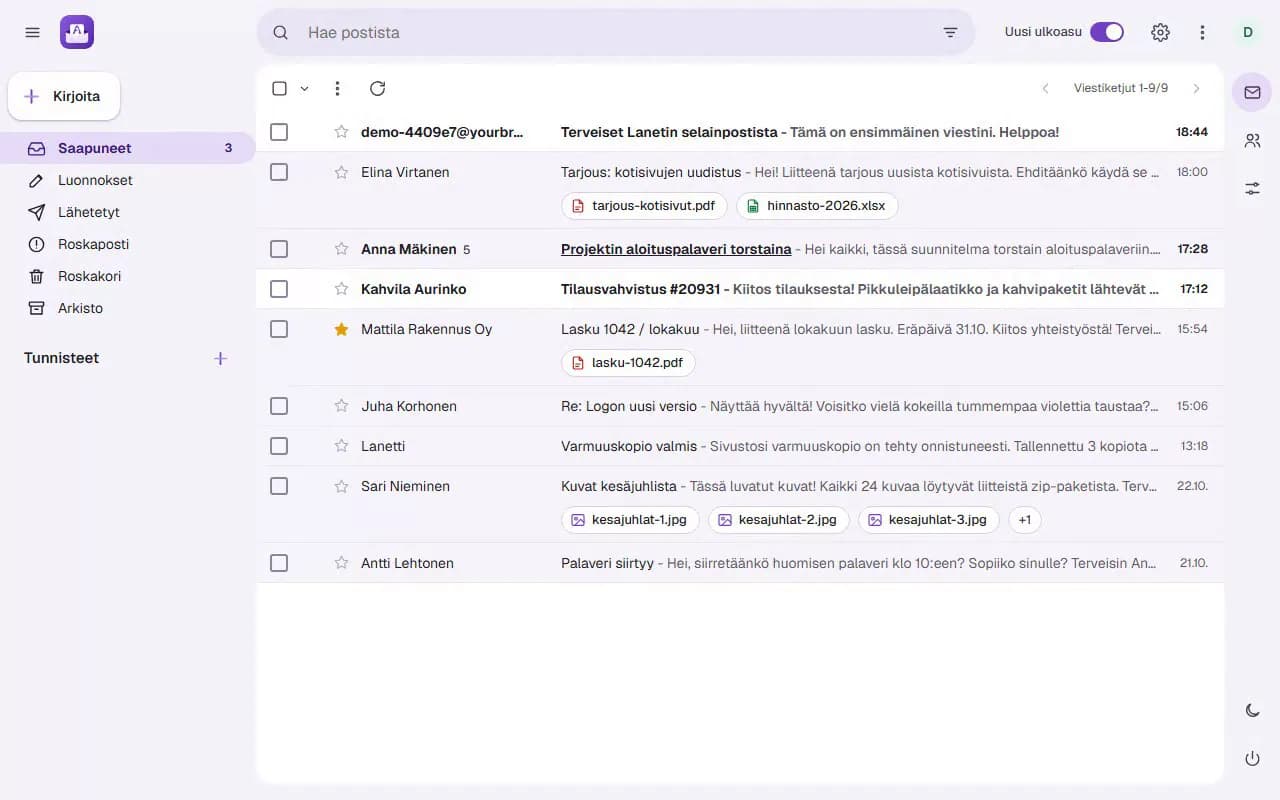The image size is (1280, 800).
Task: Unstar the Mattila Rakennus Oy message
Action: [341, 329]
